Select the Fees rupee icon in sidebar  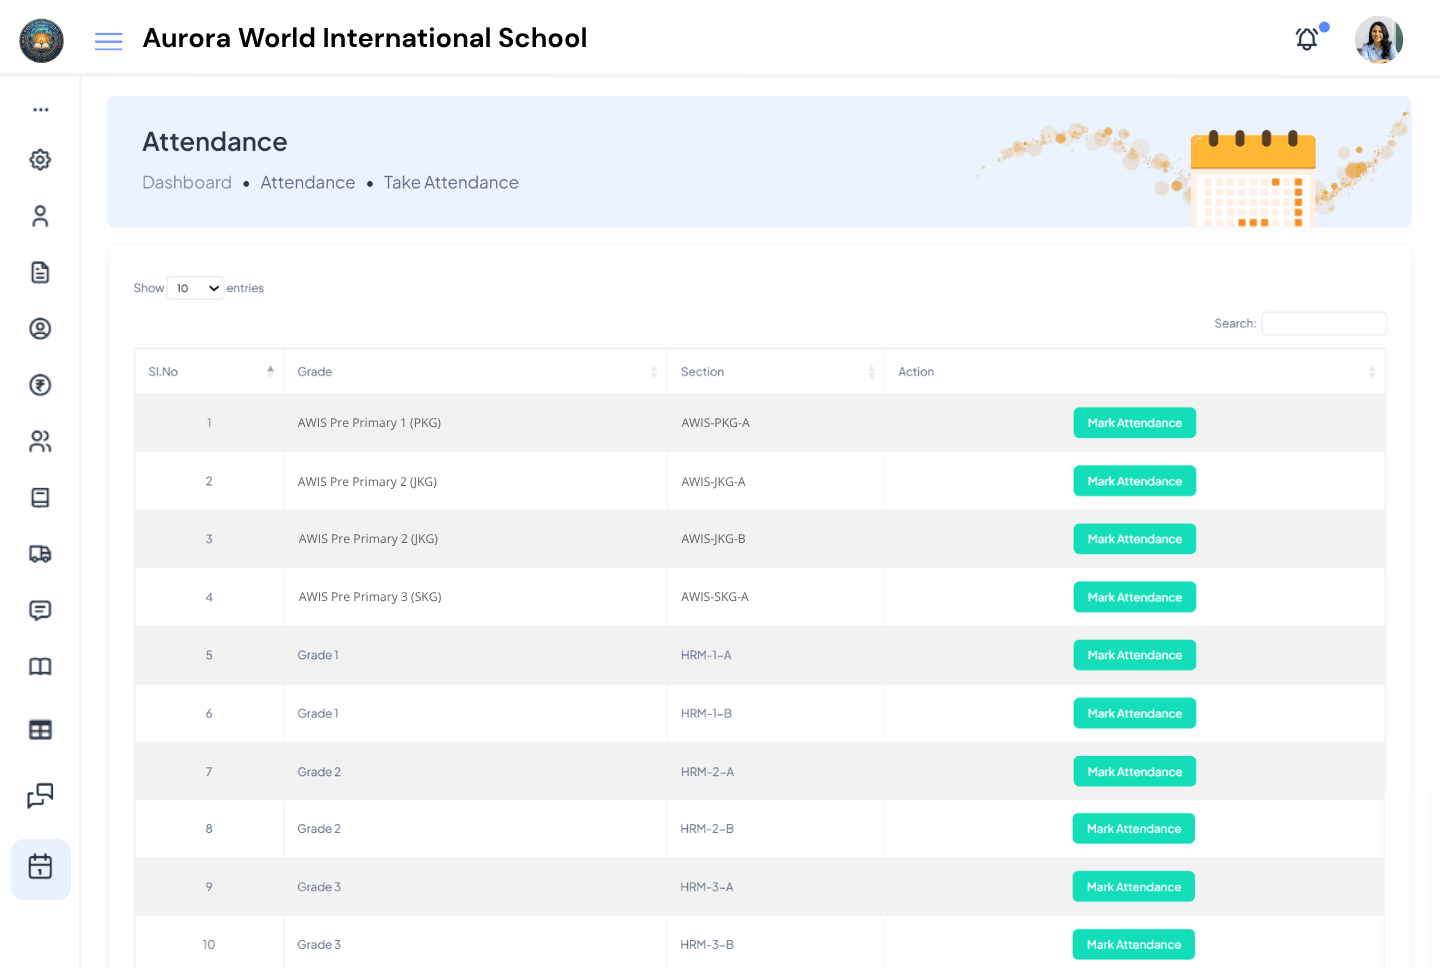coord(40,385)
